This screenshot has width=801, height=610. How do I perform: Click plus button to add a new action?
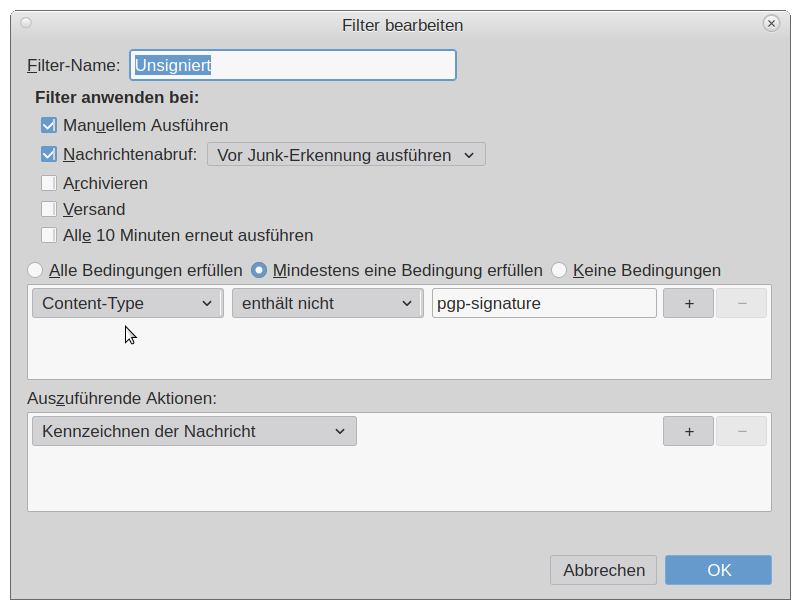[688, 431]
